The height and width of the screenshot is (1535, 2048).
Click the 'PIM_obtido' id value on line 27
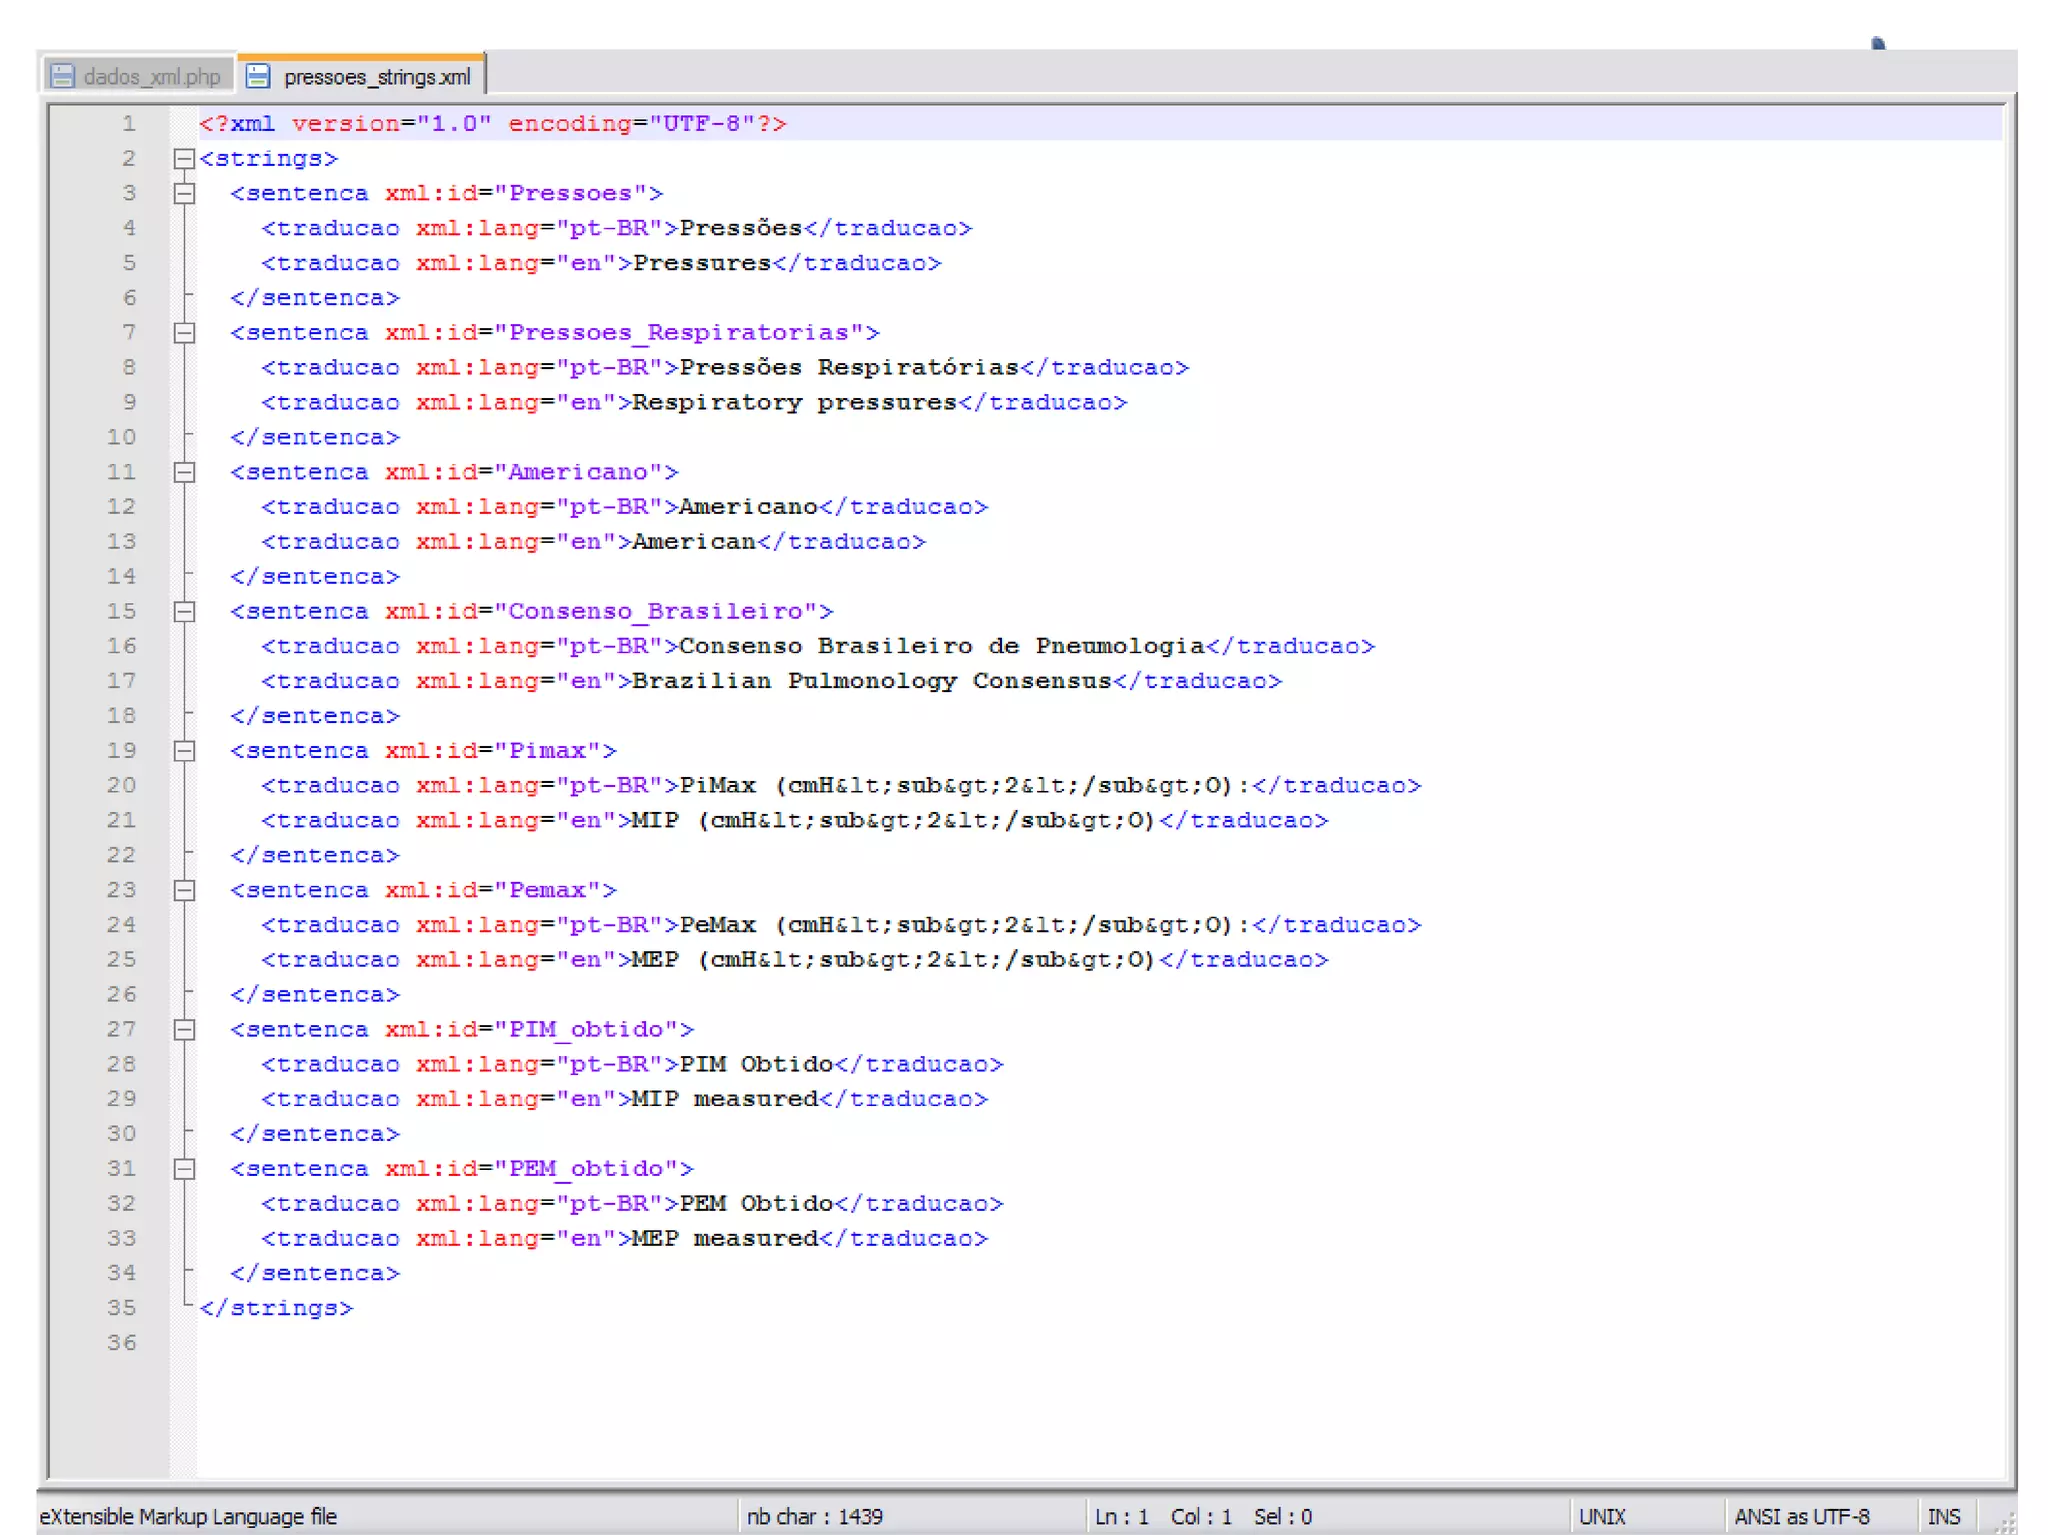click(586, 1030)
